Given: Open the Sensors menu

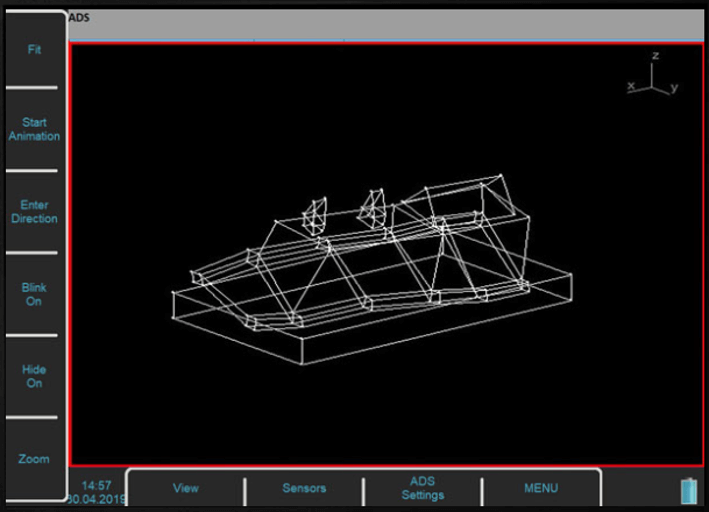Looking at the screenshot, I should click(x=304, y=488).
